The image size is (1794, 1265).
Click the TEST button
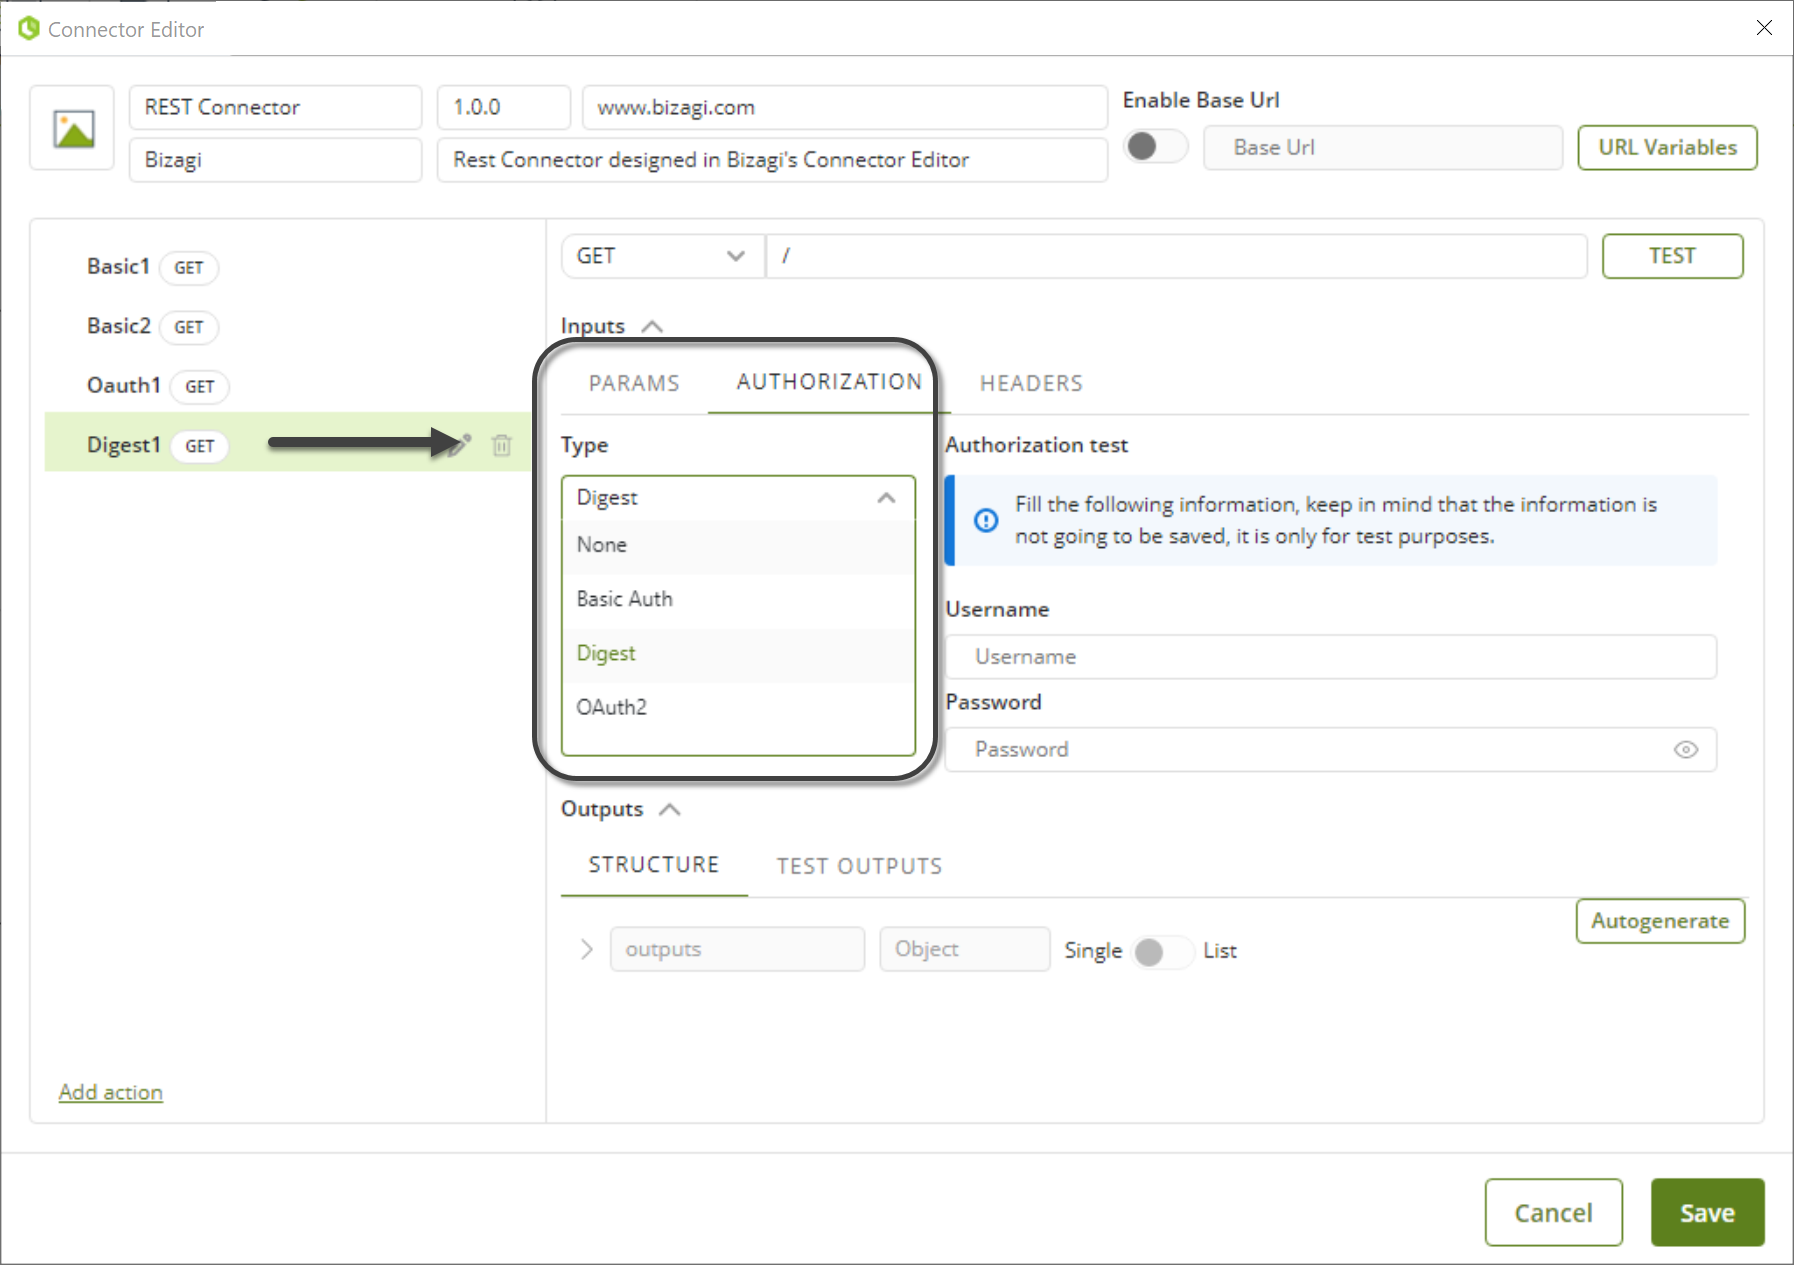pos(1672,256)
